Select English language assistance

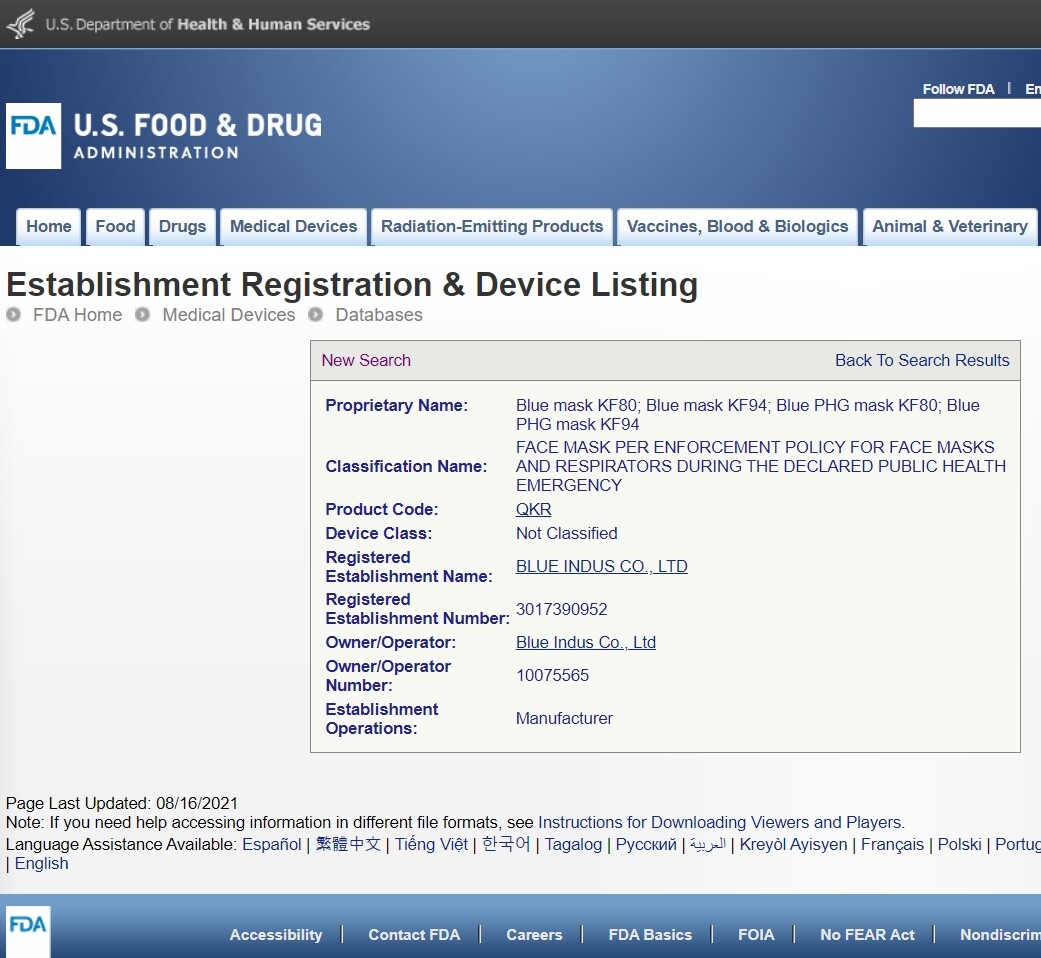(x=41, y=864)
